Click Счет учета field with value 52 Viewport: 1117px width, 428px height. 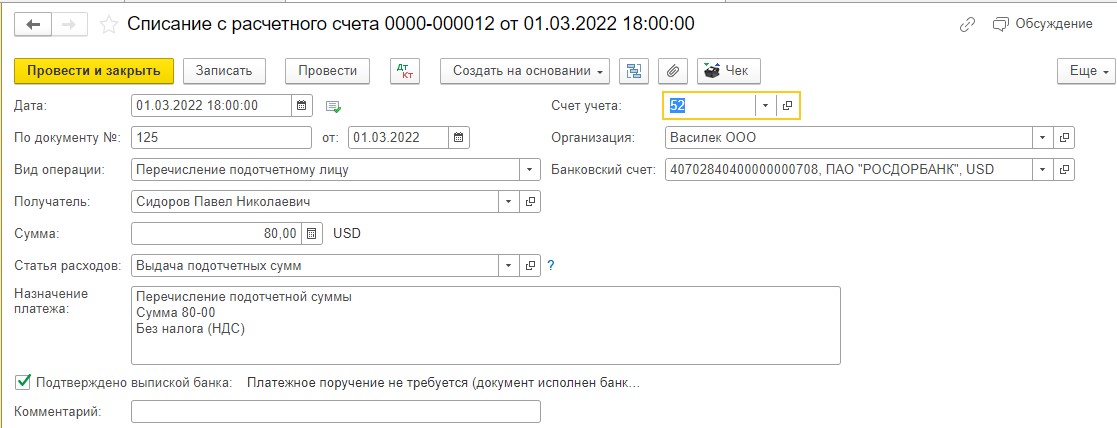coord(710,105)
